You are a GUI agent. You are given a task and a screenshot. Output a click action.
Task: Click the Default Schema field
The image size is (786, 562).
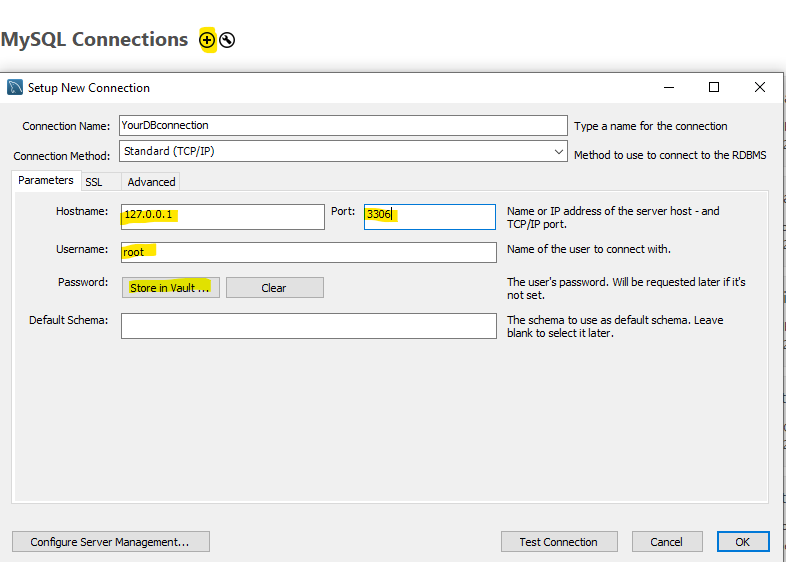tap(309, 326)
